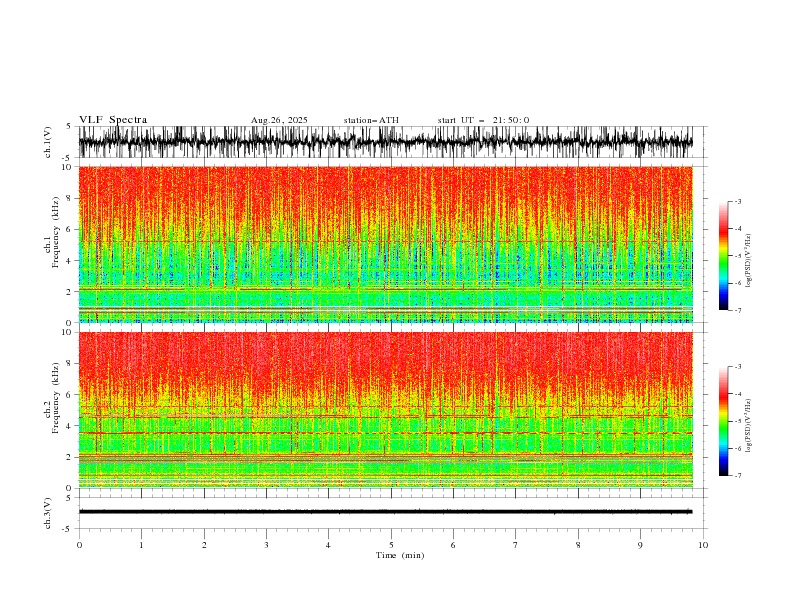Click the ch.1 Frequency (kHz) axis label
The height and width of the screenshot is (612, 792).
(x=52, y=232)
